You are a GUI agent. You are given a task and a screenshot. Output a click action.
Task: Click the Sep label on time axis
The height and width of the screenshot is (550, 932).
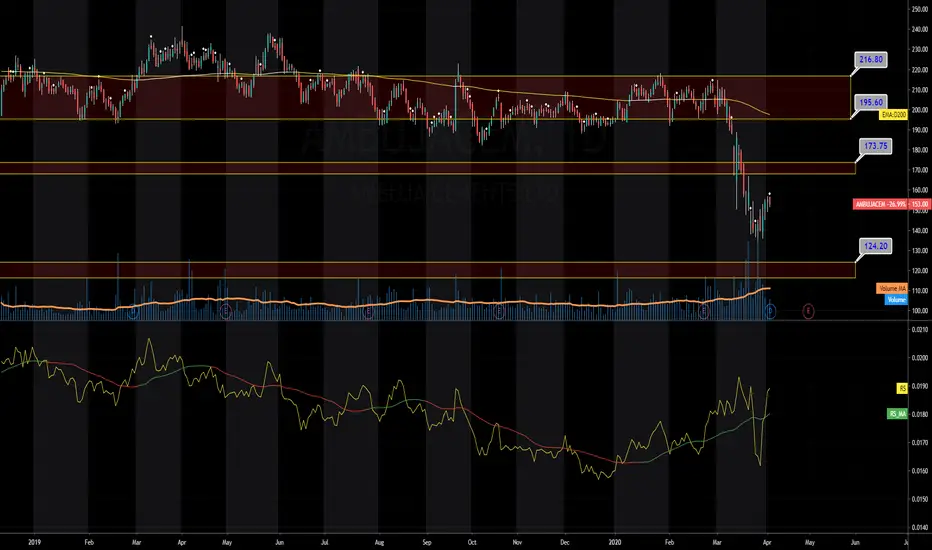427,542
